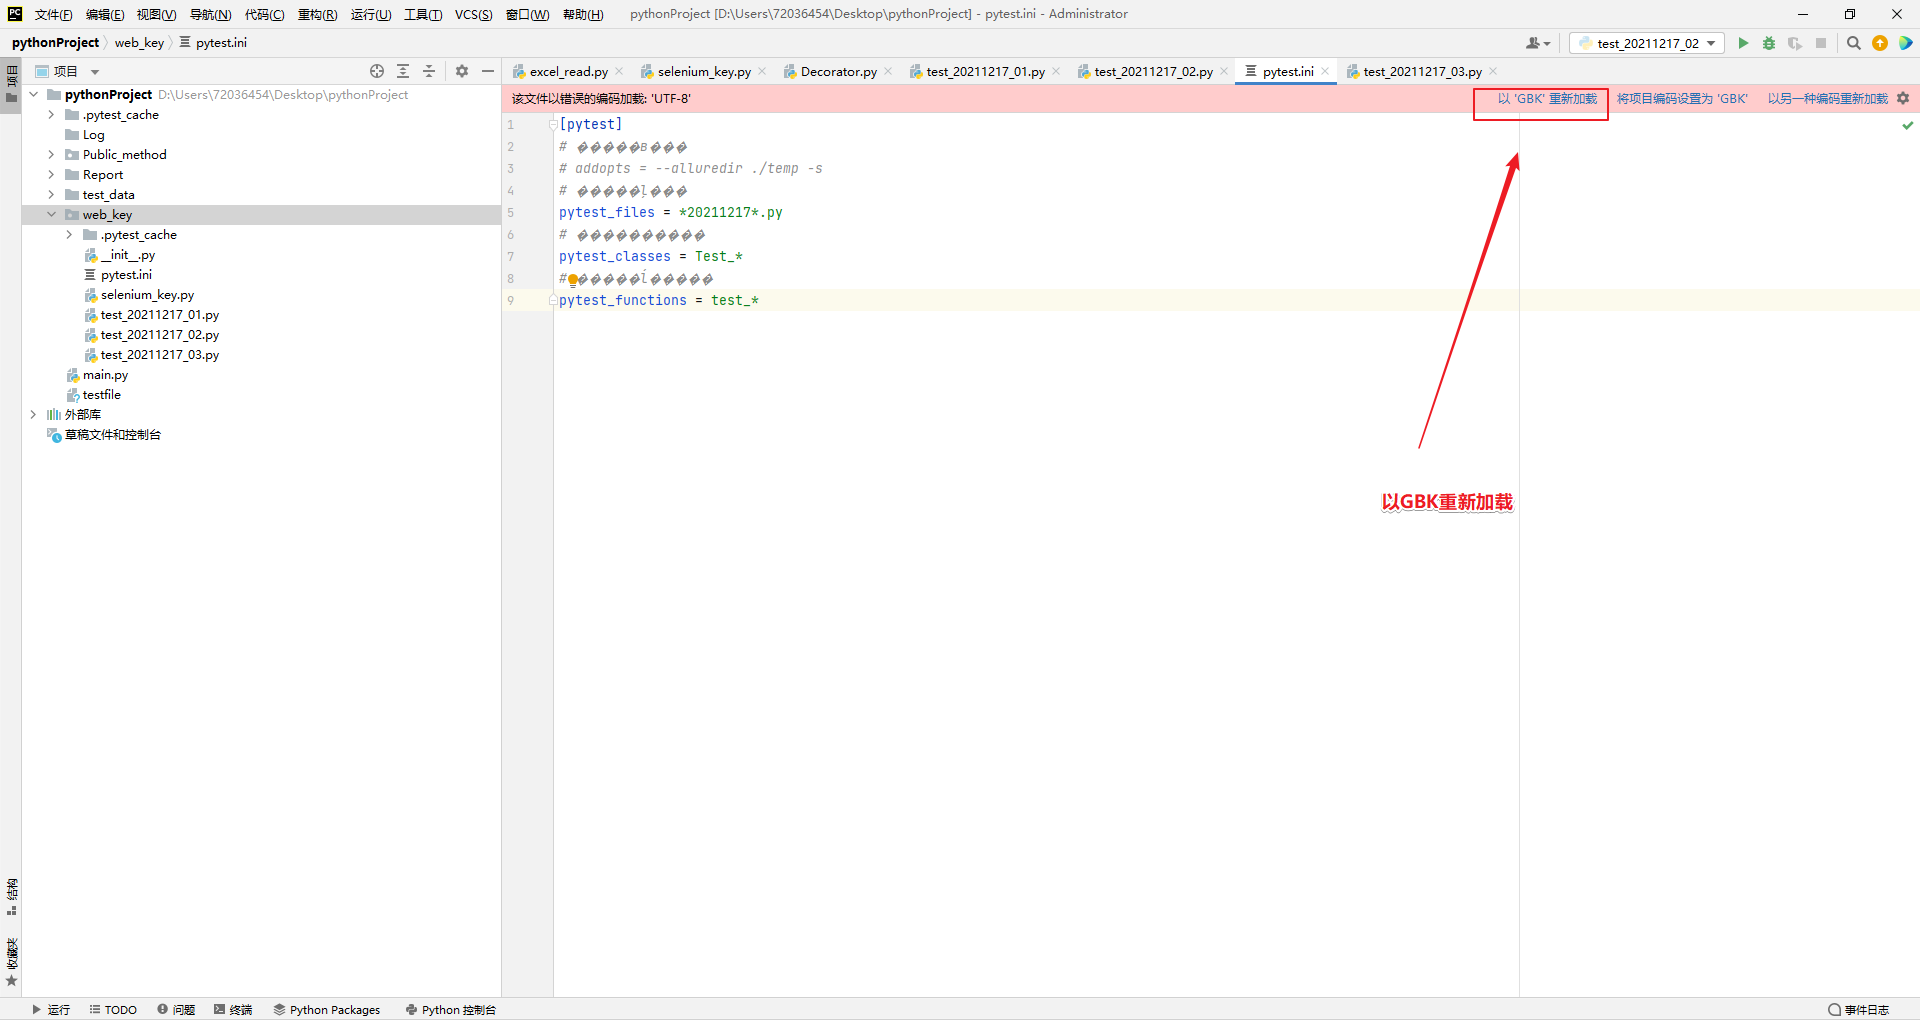Close the Decorator.py editor tab
The image size is (1920, 1020).
coord(888,71)
